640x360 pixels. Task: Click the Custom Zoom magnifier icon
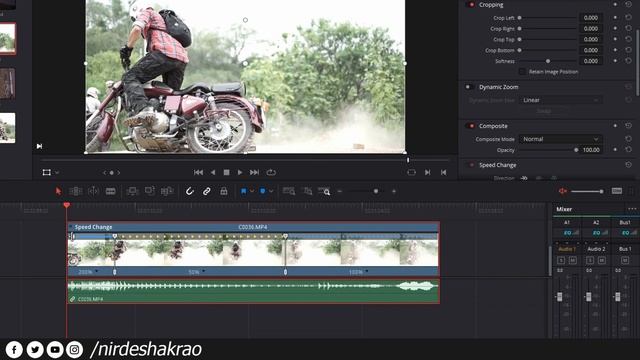click(x=324, y=191)
